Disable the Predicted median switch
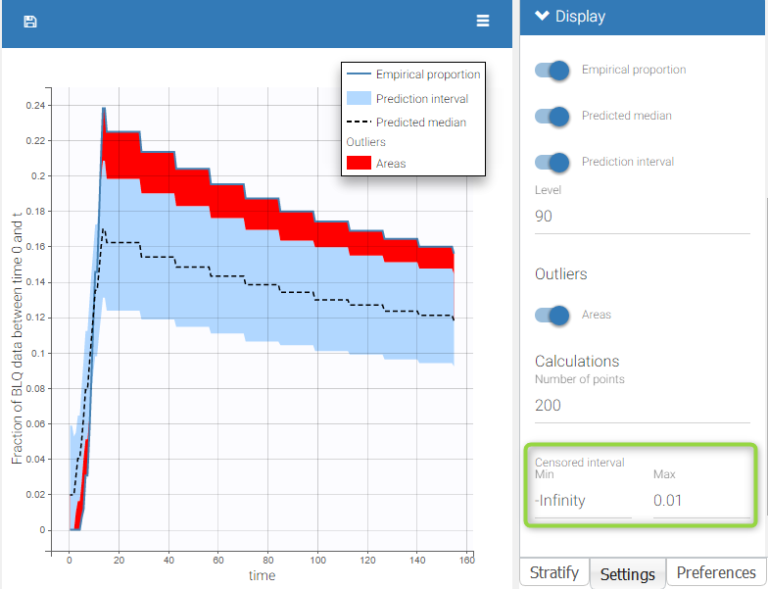 point(552,116)
